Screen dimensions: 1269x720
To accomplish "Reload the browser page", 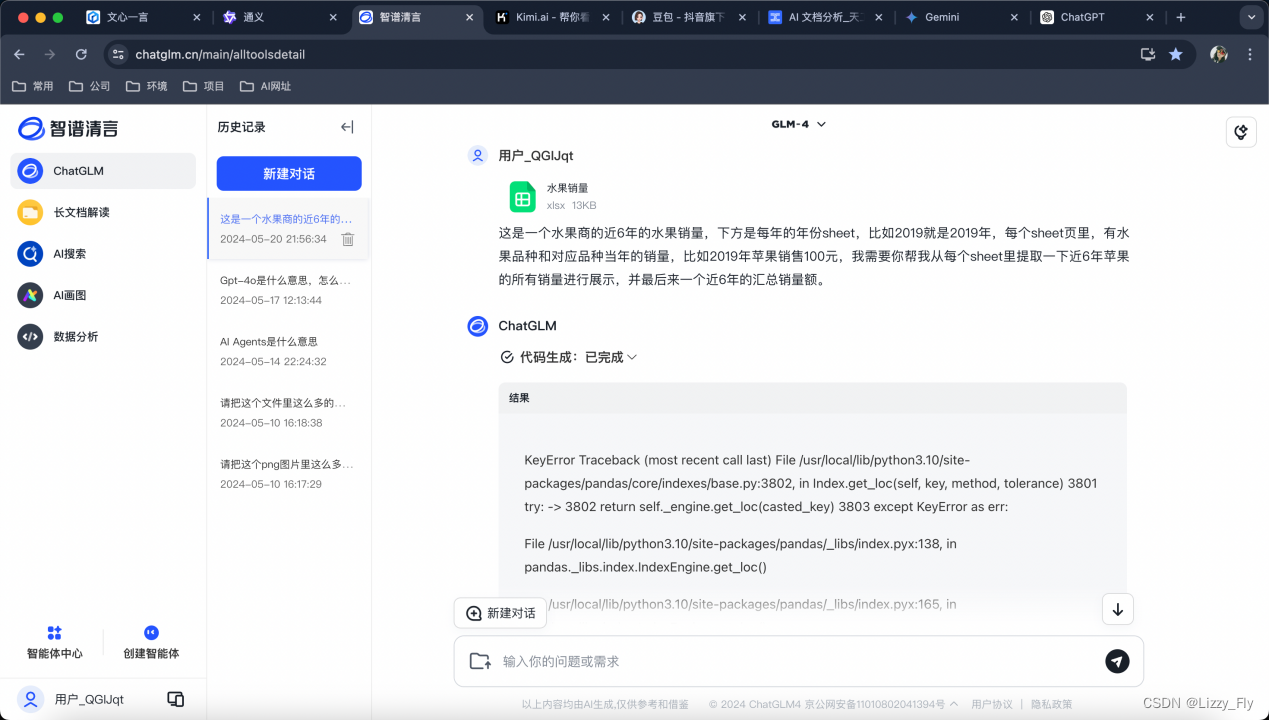I will click(x=81, y=54).
